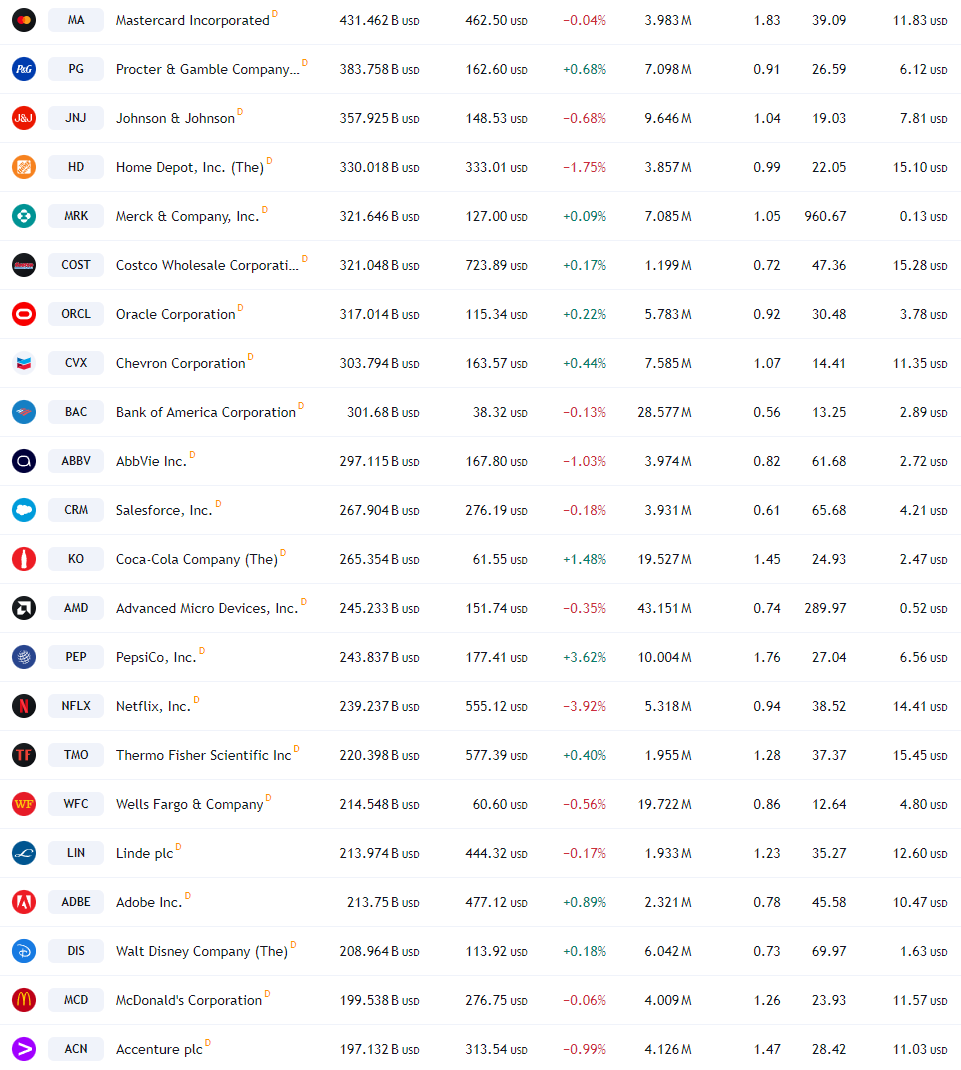Click Wells Fargo price 60.60 USD
This screenshot has height=1070, width=961.
500,804
